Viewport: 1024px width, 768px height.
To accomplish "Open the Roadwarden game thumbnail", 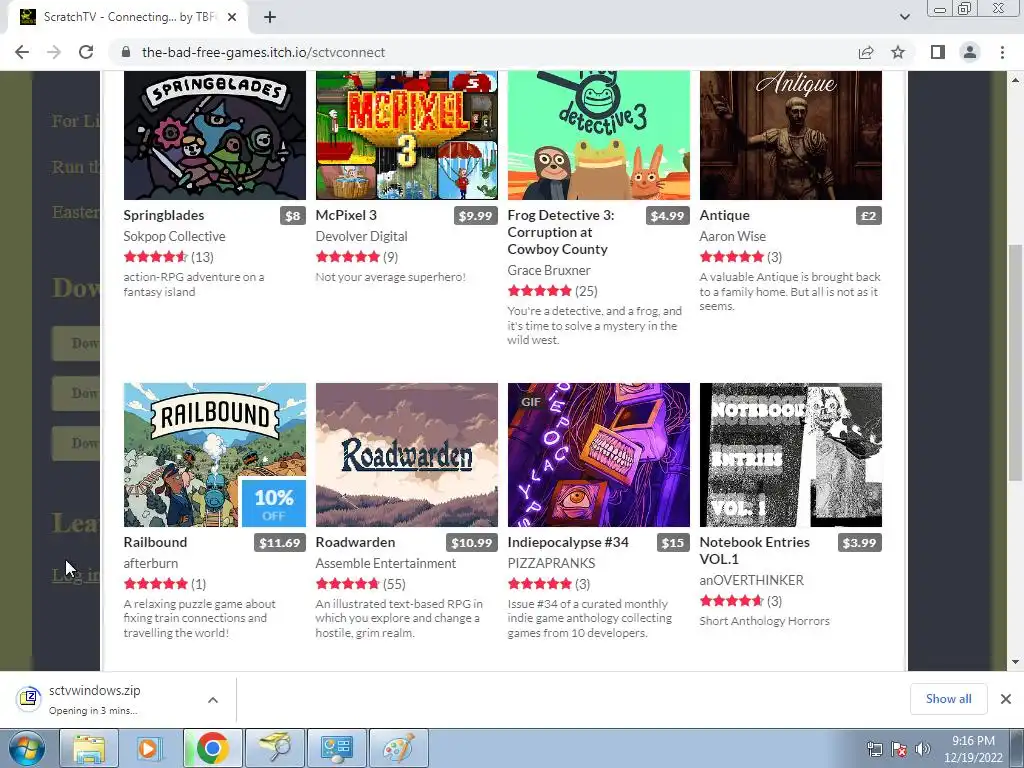I will coord(407,455).
